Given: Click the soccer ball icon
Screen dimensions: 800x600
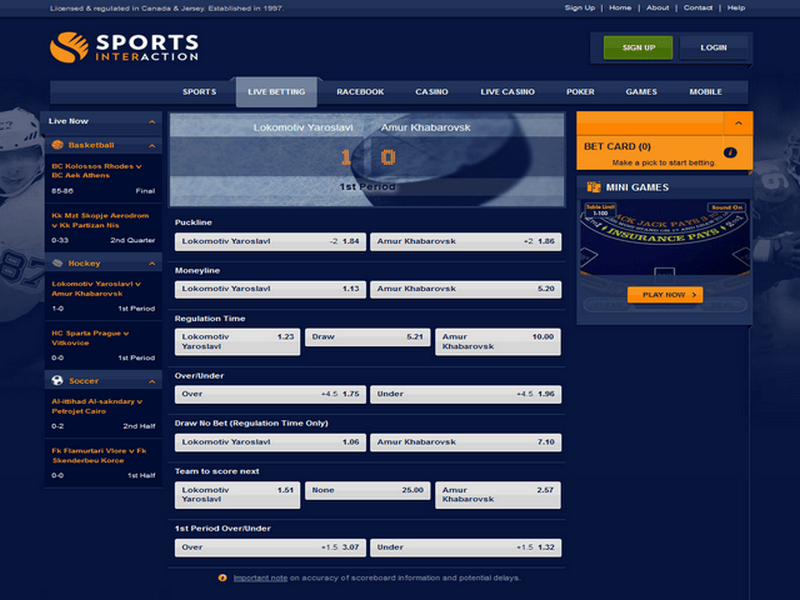Looking at the screenshot, I should click(x=58, y=381).
